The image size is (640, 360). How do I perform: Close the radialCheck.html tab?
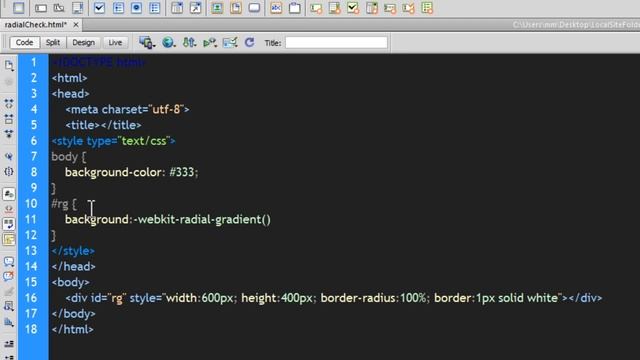tap(76, 25)
